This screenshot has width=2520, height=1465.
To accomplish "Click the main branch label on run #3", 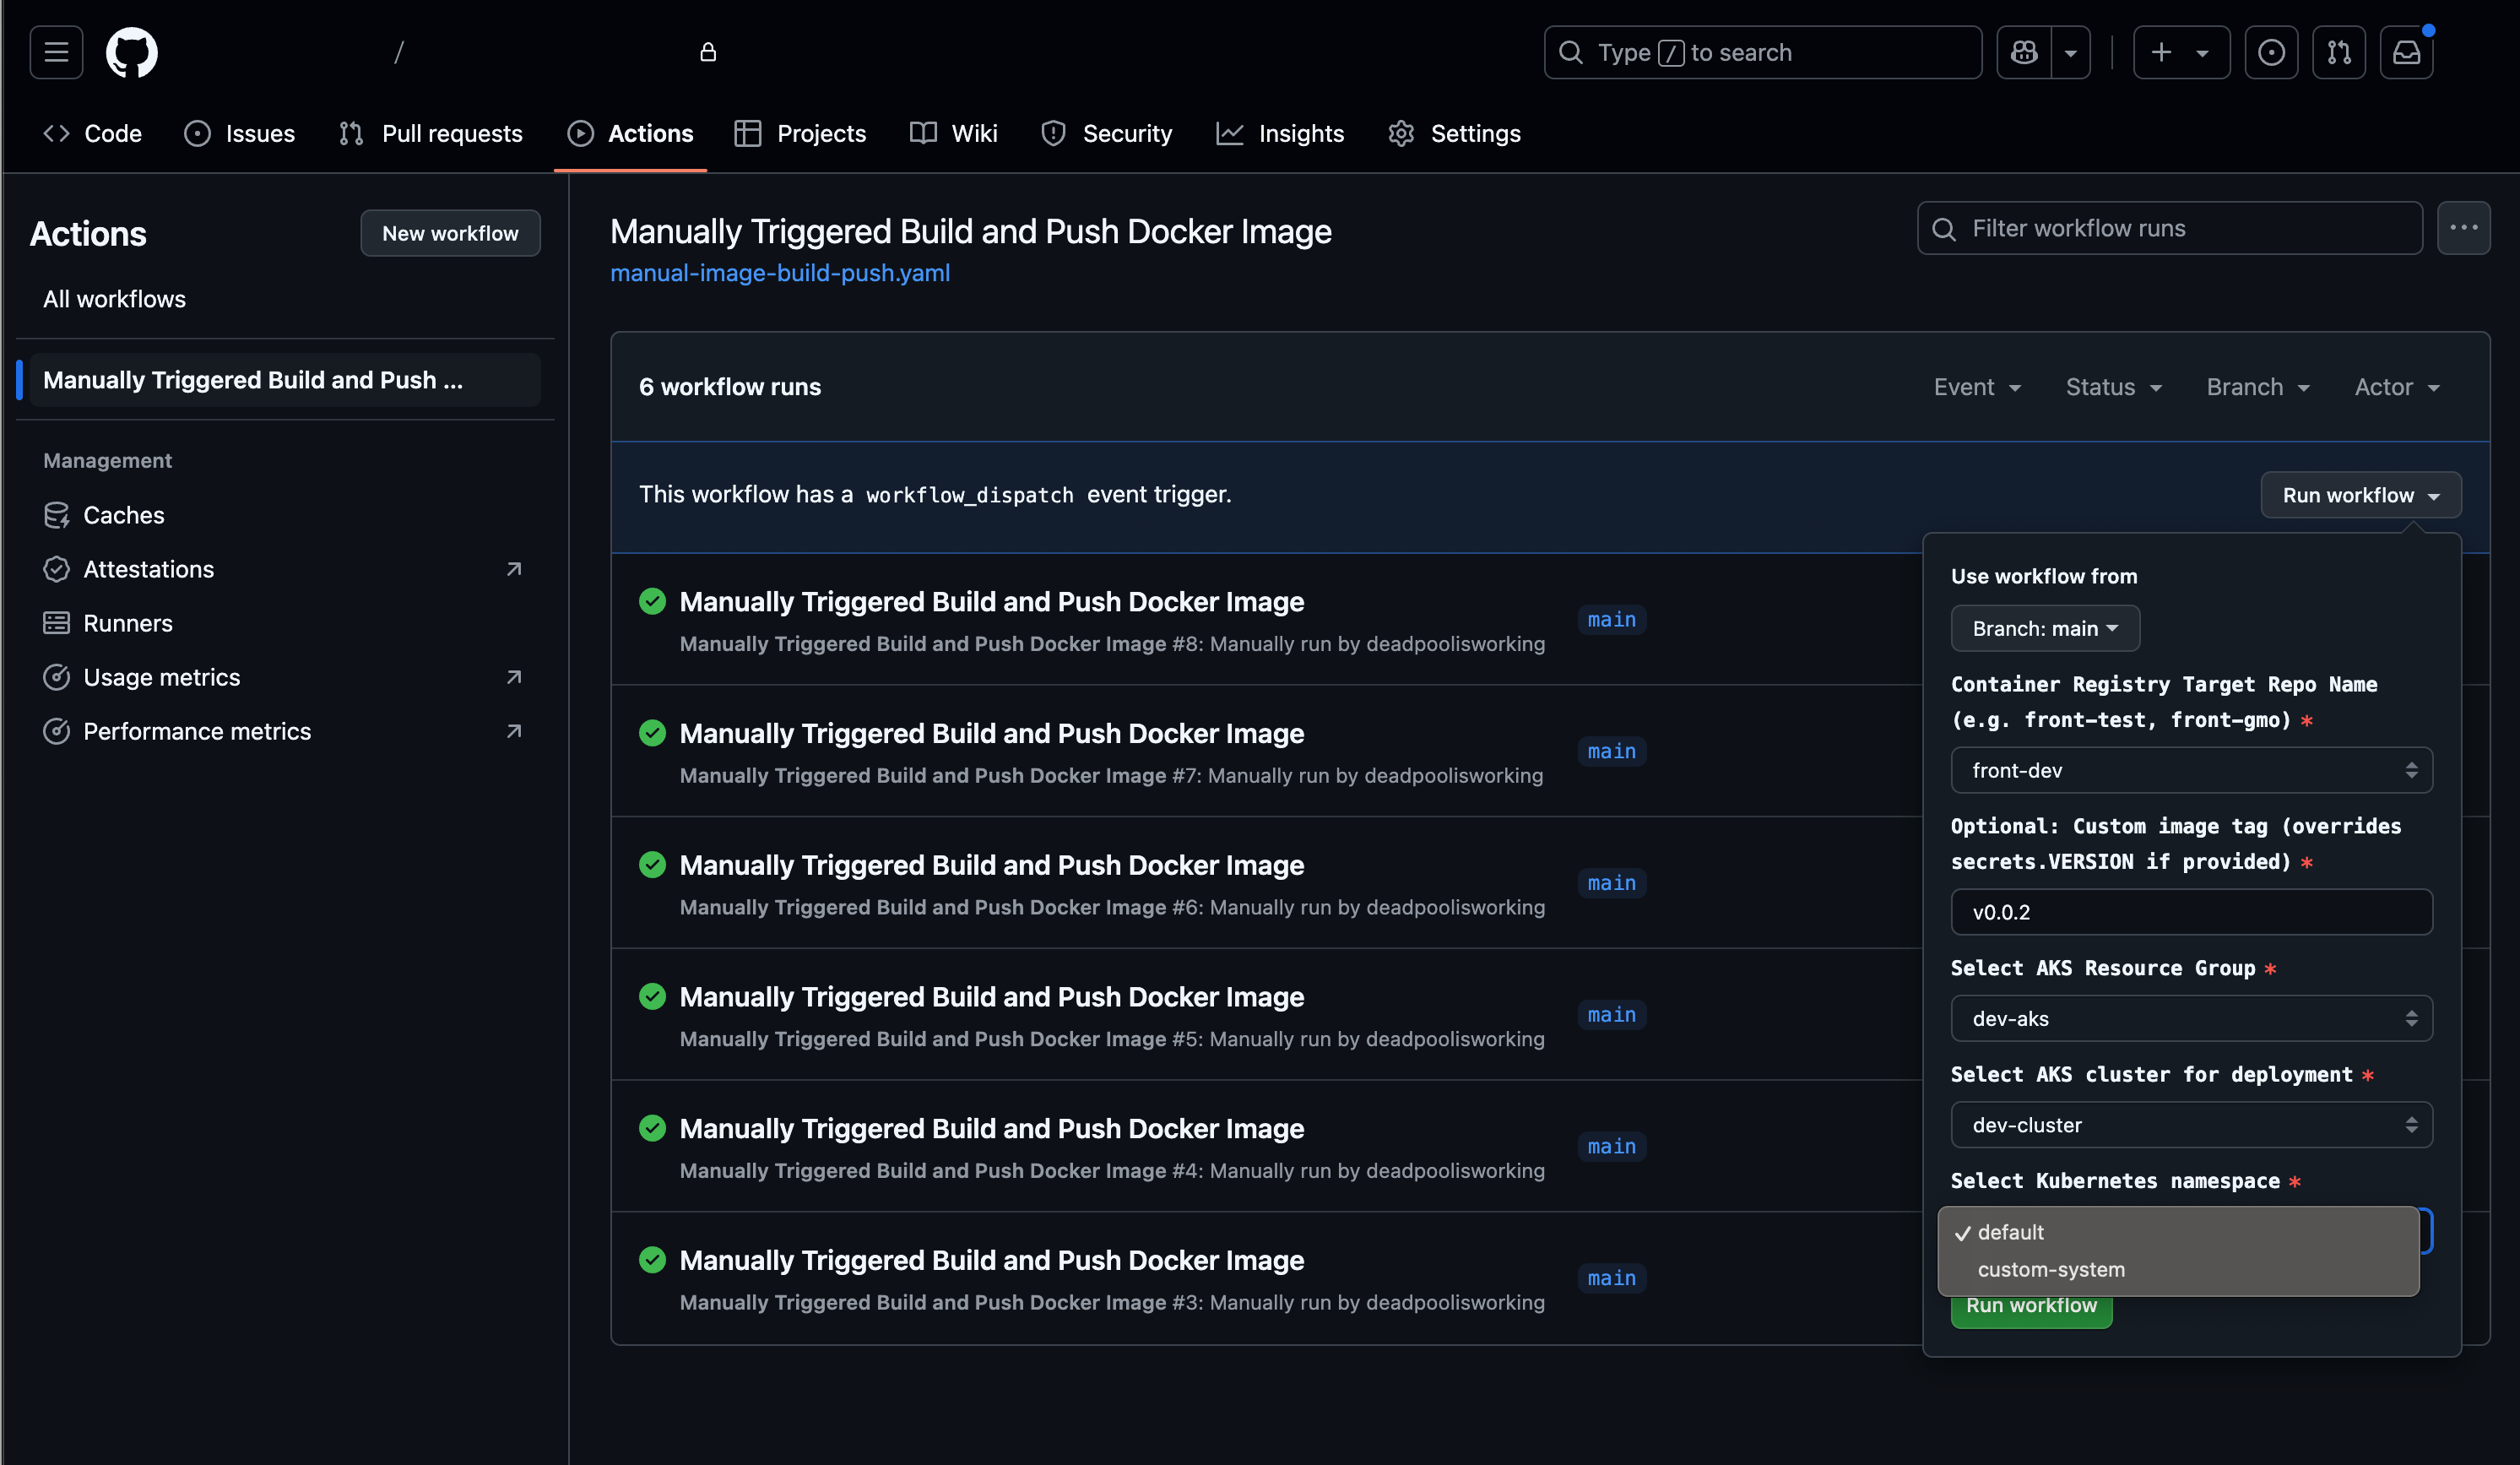I will [1611, 1278].
